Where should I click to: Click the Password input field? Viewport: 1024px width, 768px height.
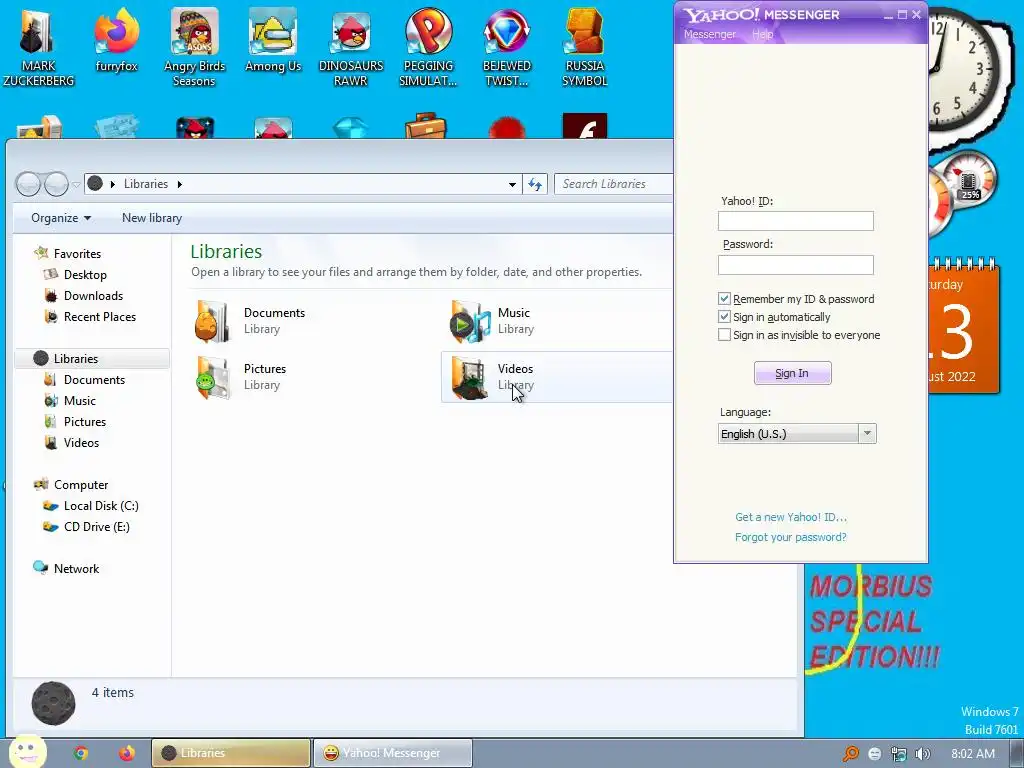[x=795, y=265]
